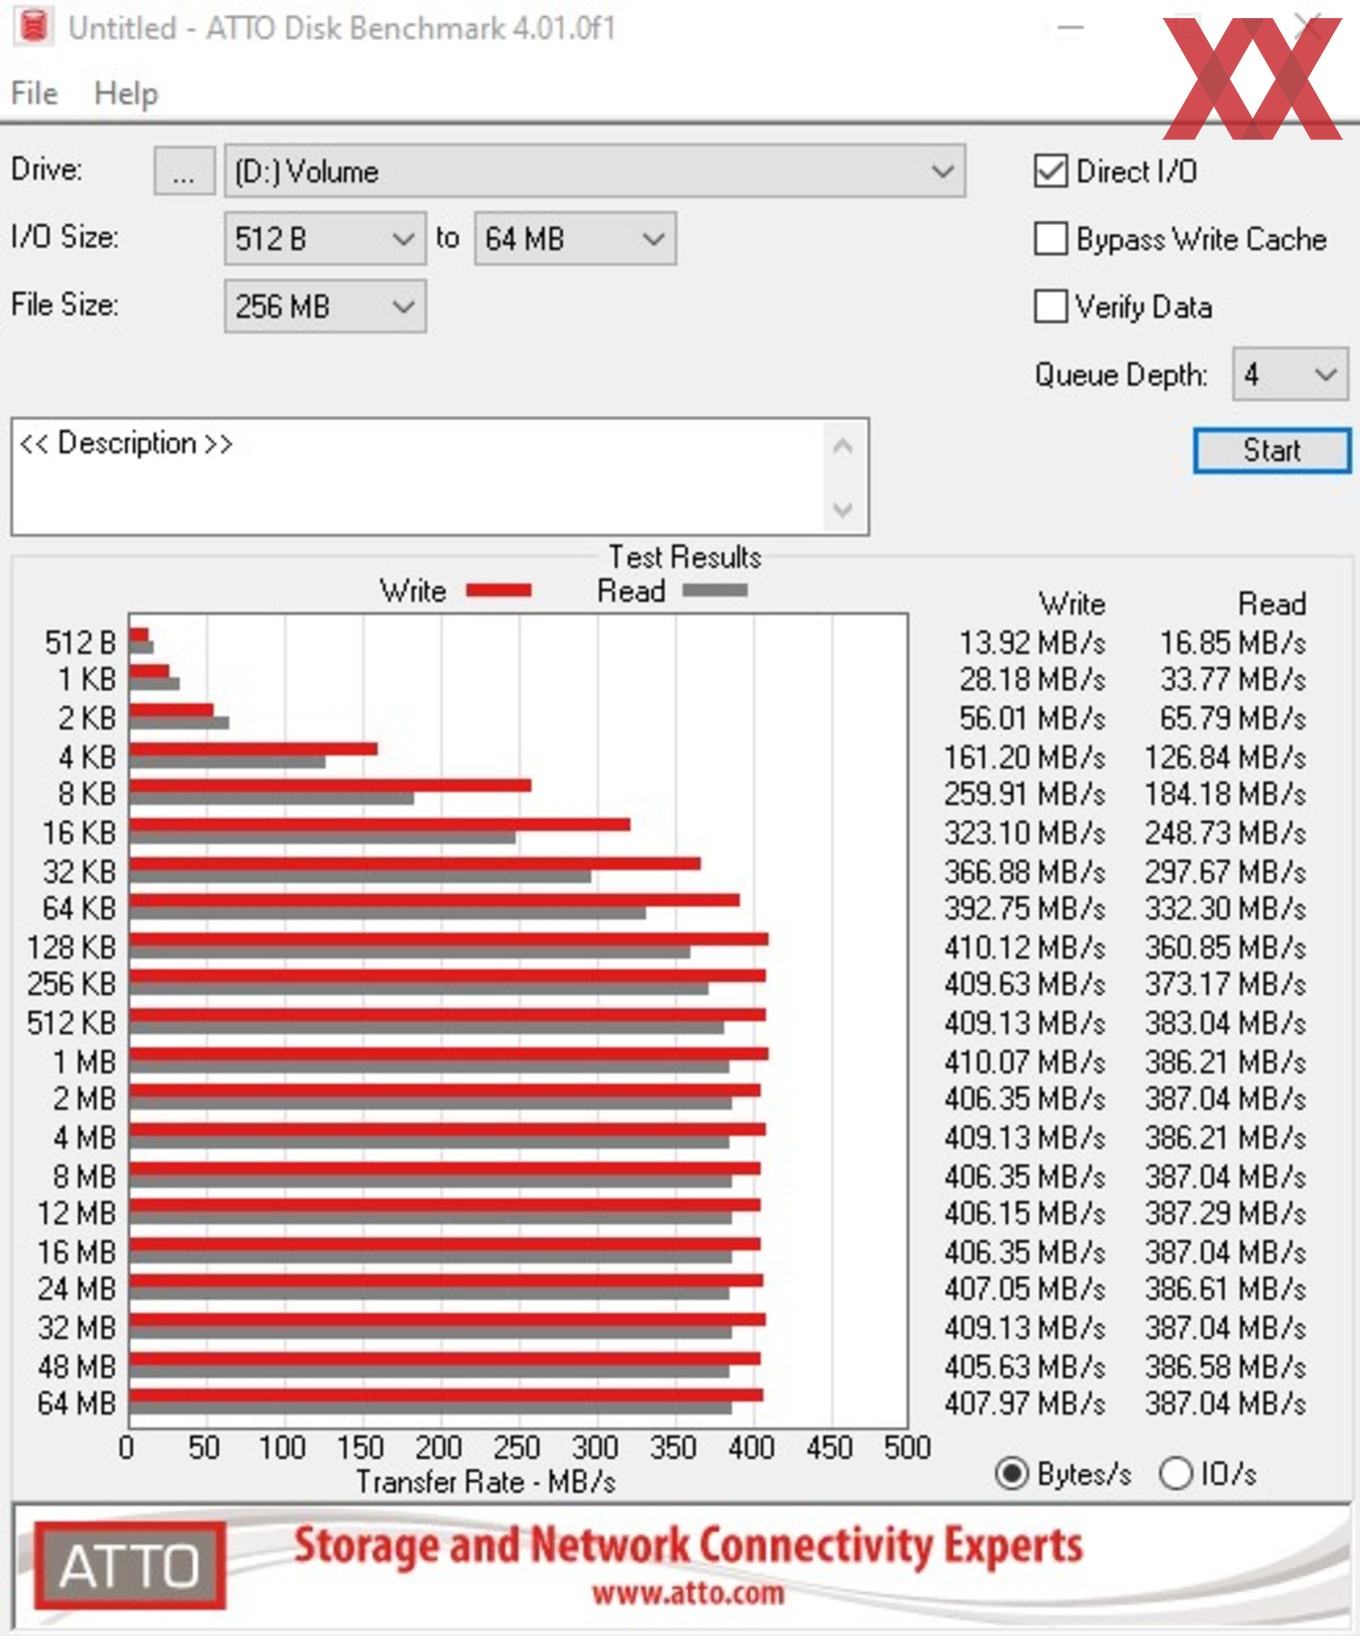
Task: Click the 64 MB row label in chart
Action: click(x=76, y=1403)
